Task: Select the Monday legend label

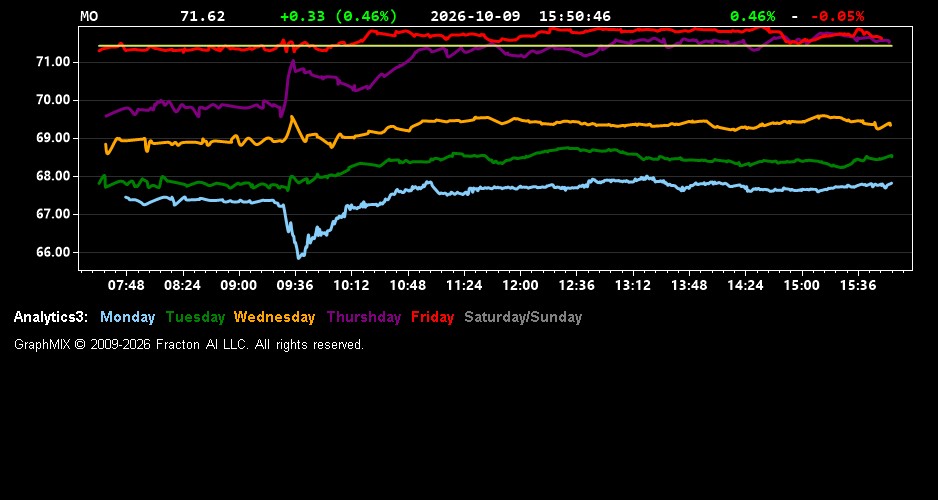Action: coord(127,317)
